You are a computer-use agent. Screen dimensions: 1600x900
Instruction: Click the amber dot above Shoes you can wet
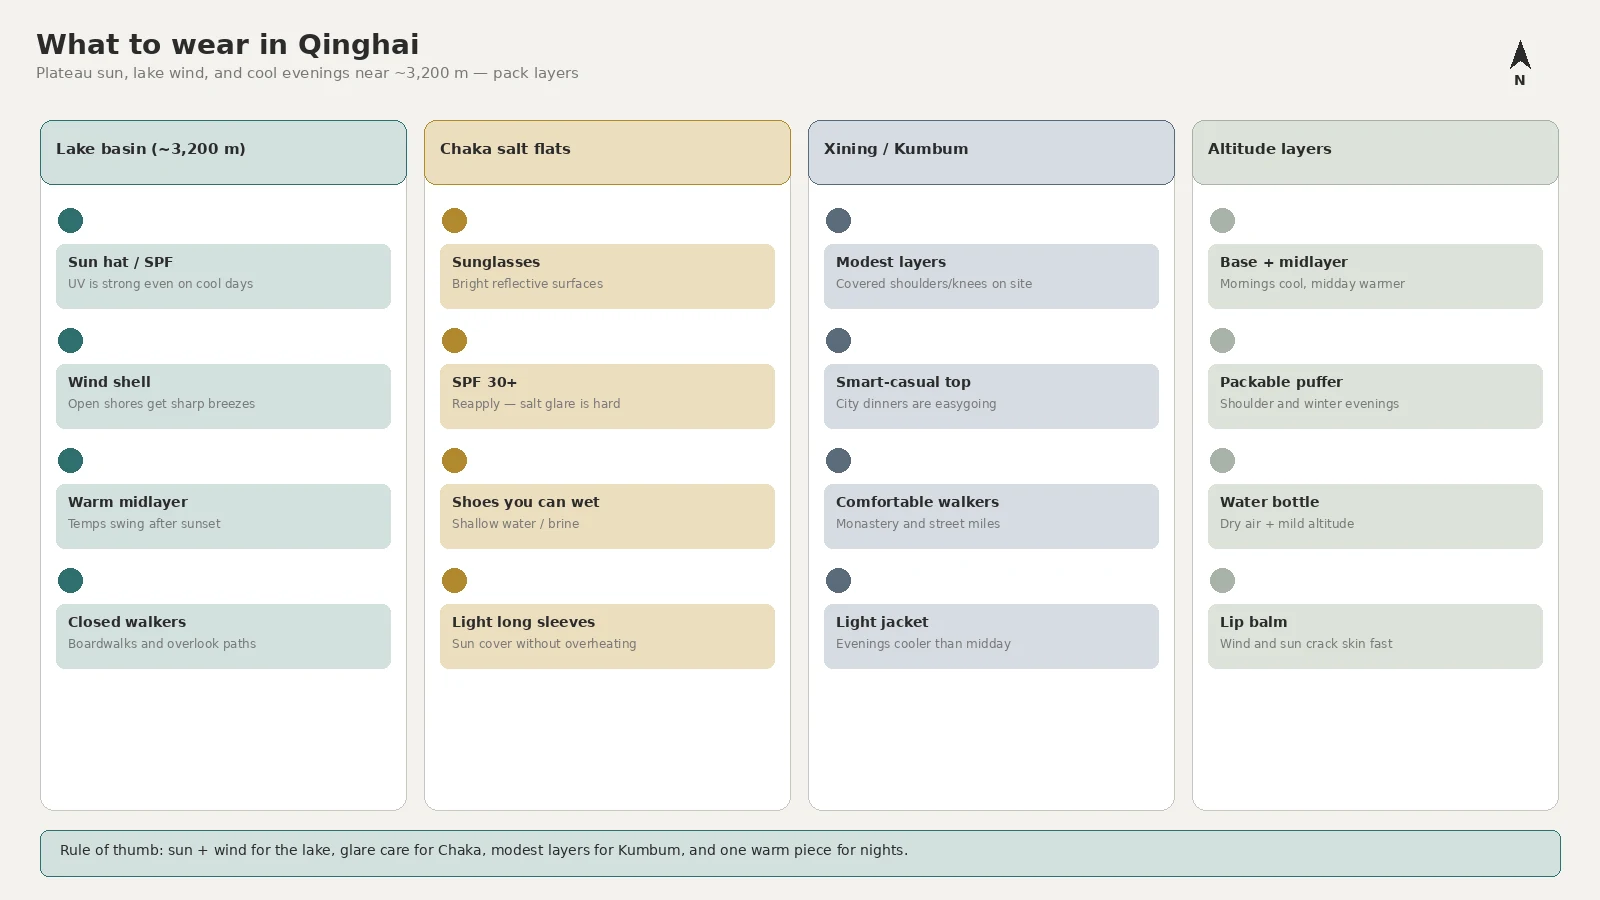tap(454, 460)
